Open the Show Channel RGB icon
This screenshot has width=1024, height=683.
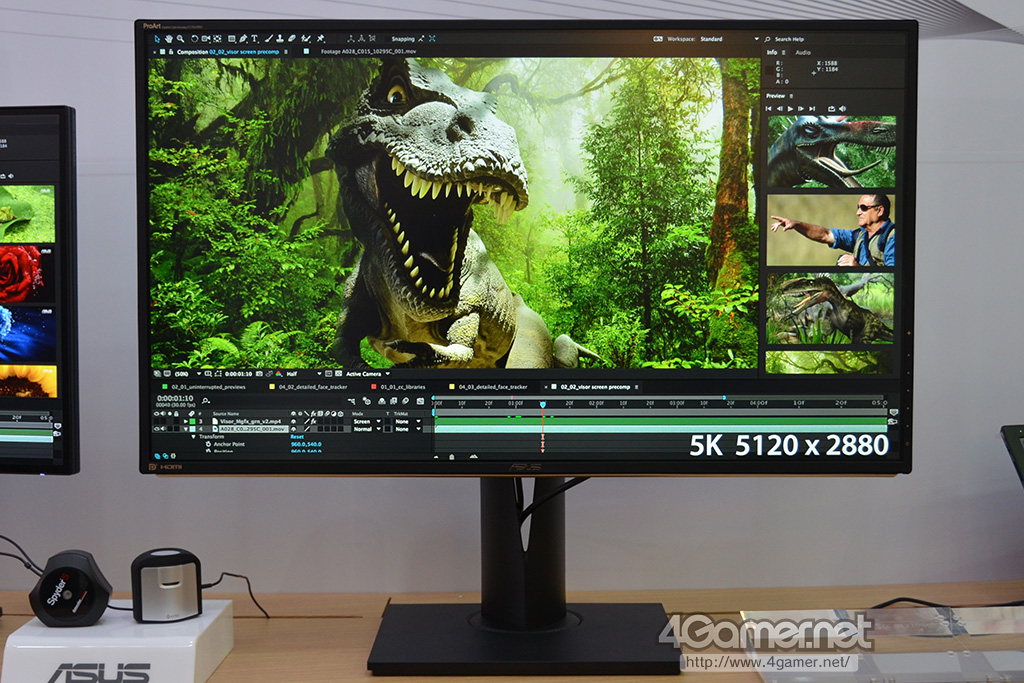(279, 374)
